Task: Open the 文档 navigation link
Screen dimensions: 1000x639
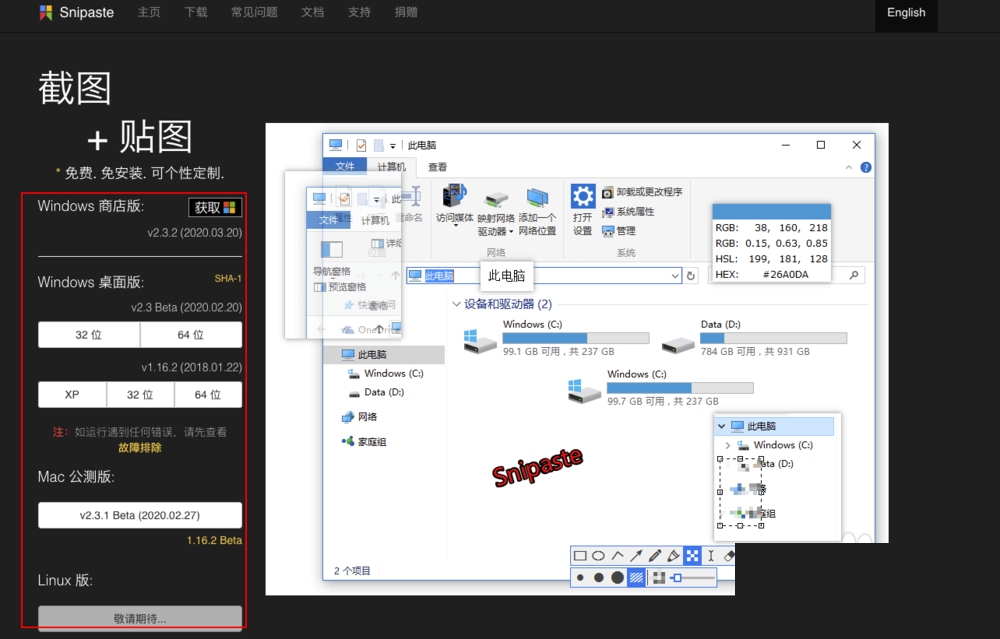Action: [312, 12]
